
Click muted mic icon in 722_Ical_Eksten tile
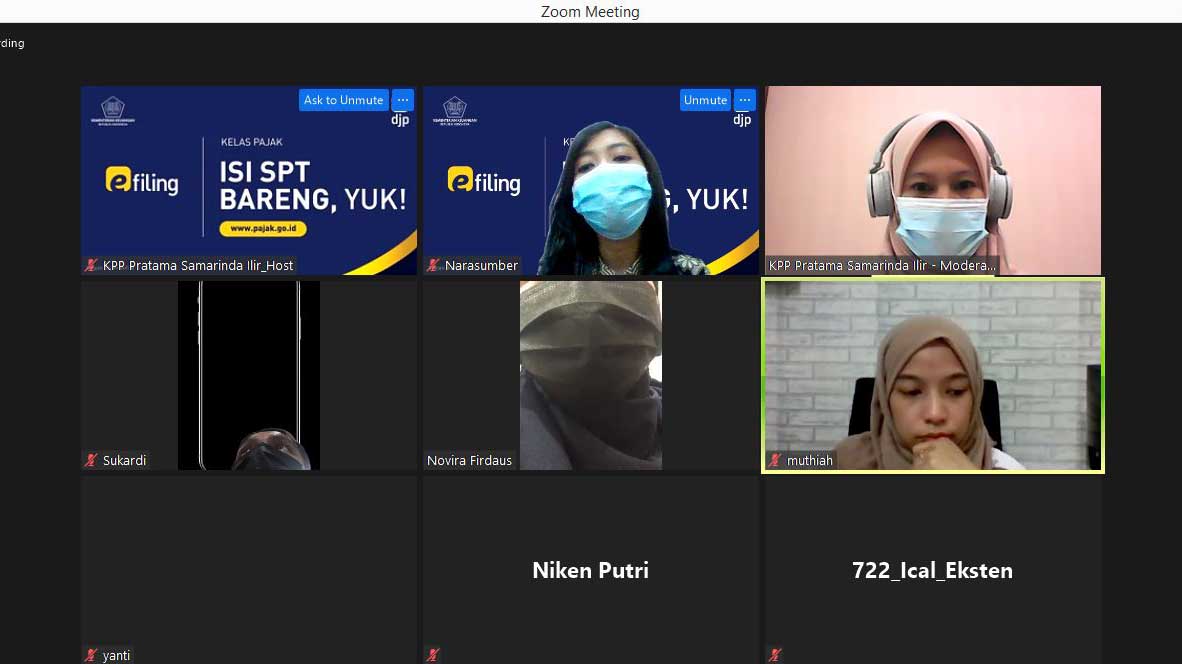(776, 656)
